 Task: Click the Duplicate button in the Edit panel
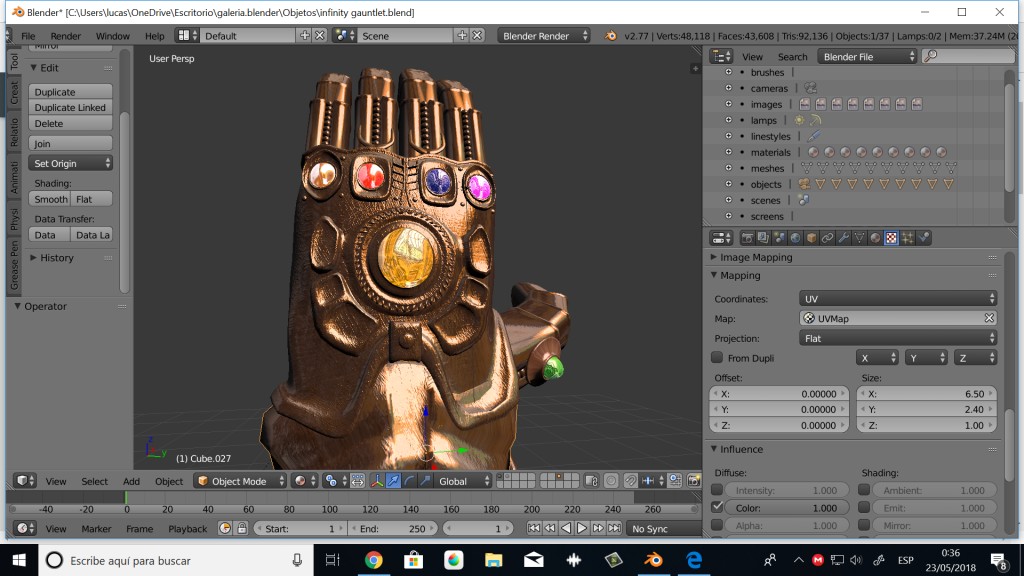pos(69,91)
